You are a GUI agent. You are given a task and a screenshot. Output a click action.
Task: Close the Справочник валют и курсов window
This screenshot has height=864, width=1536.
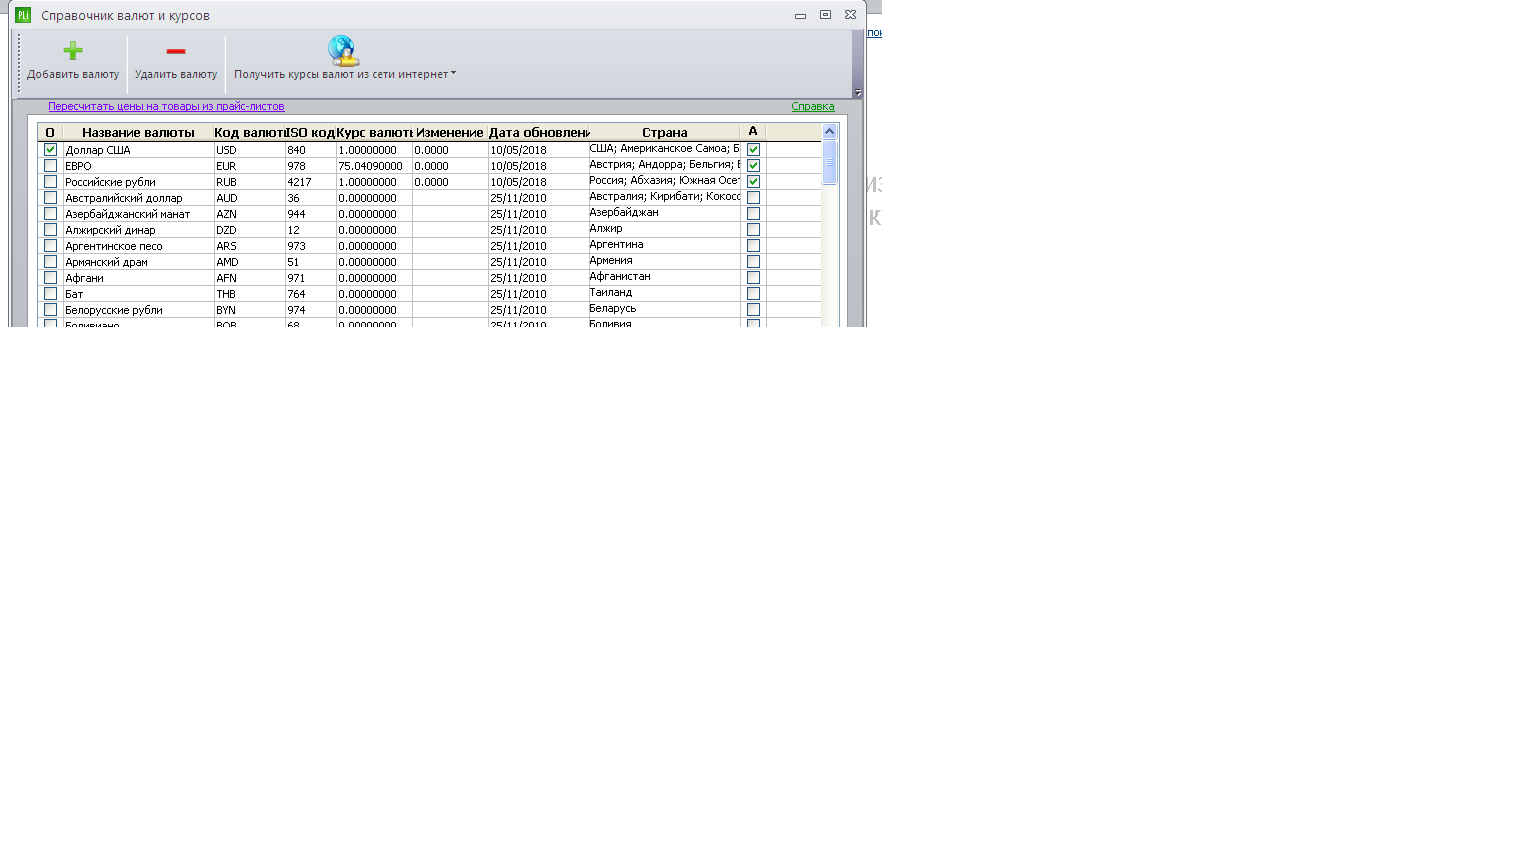(x=850, y=15)
